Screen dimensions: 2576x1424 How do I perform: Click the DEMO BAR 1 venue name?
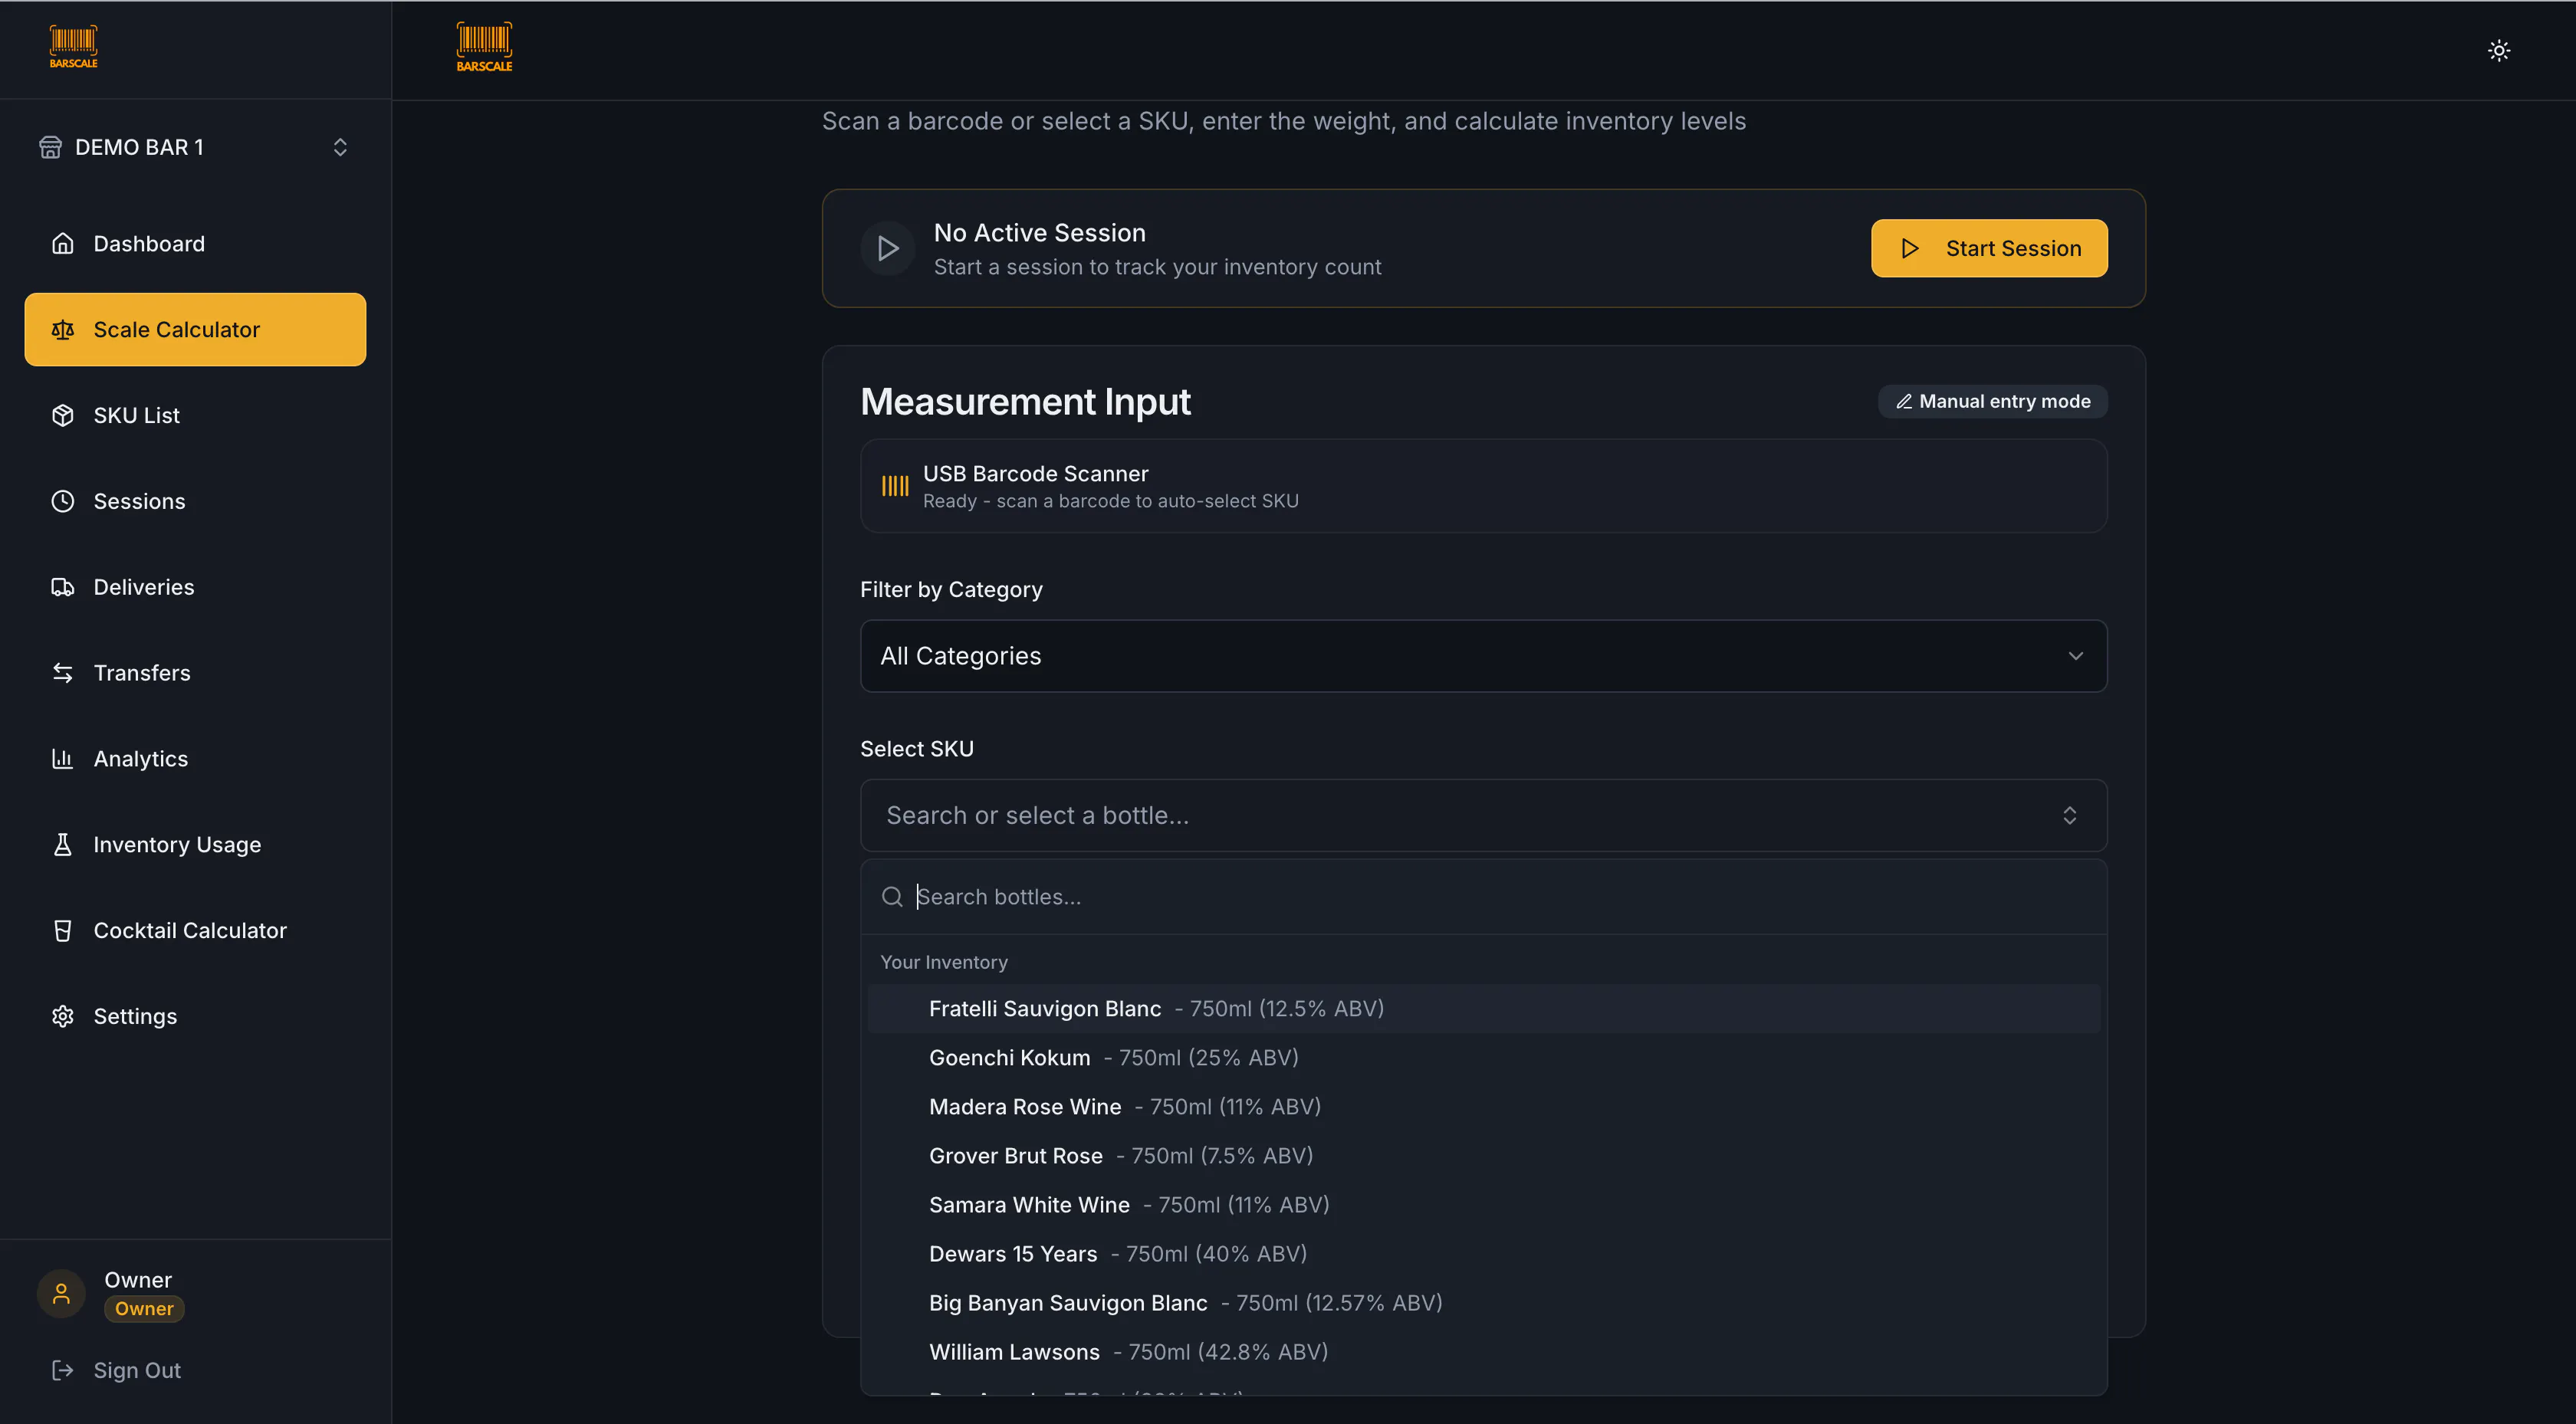tap(139, 147)
